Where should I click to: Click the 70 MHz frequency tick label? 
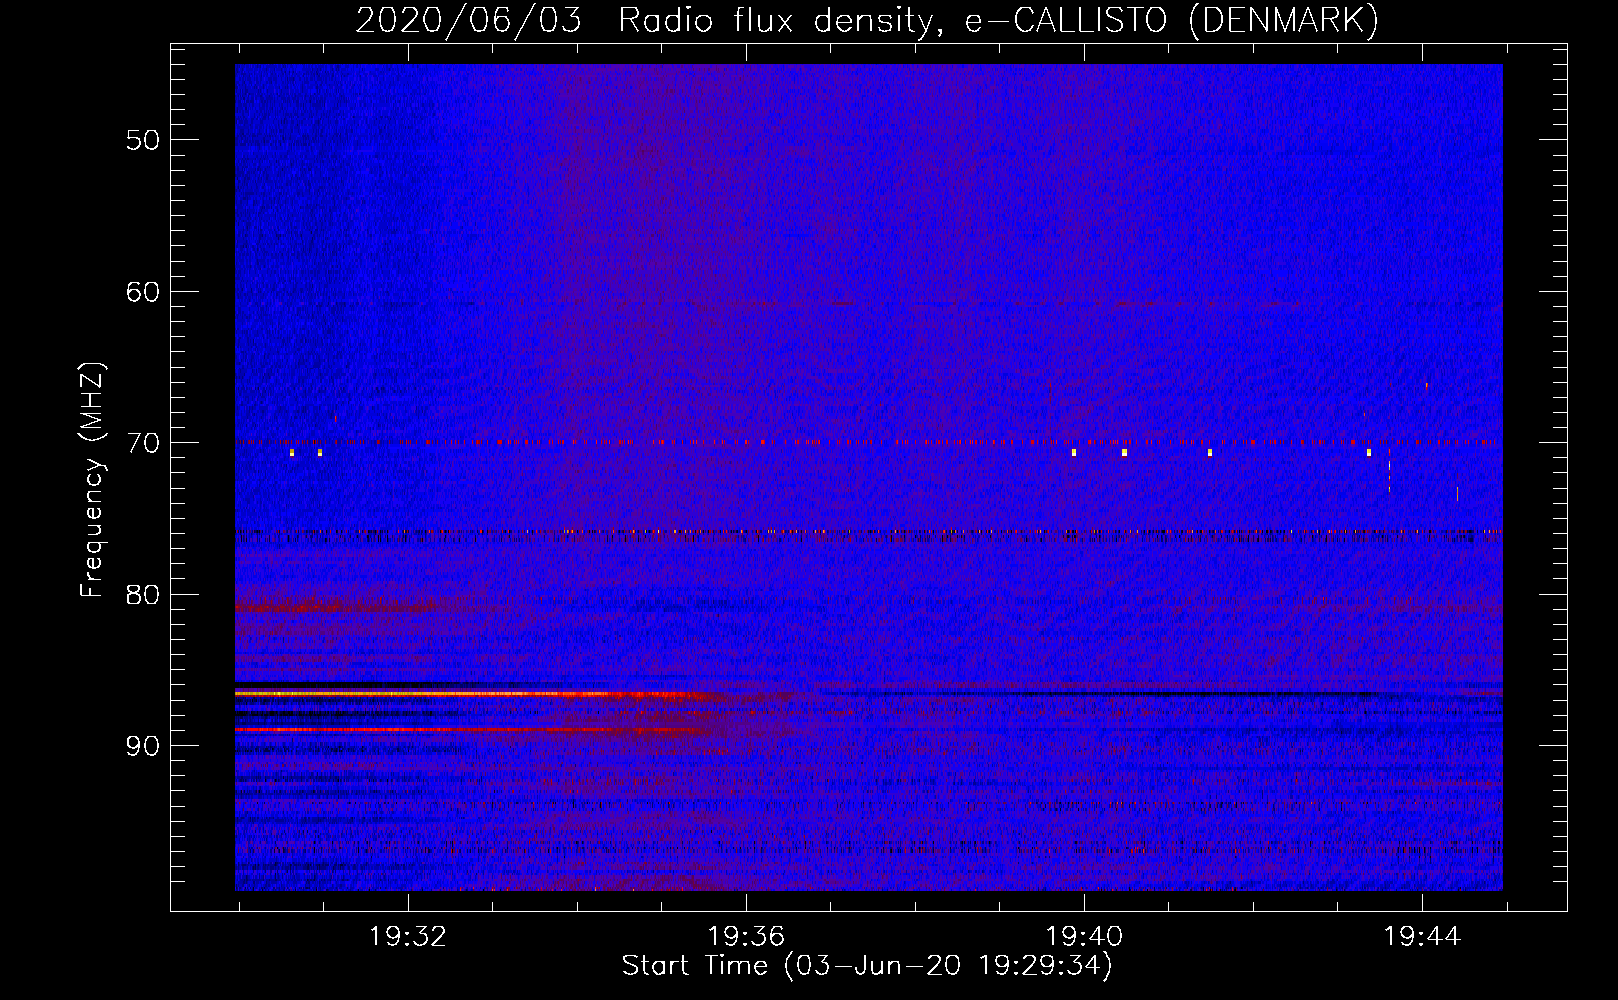pos(143,443)
